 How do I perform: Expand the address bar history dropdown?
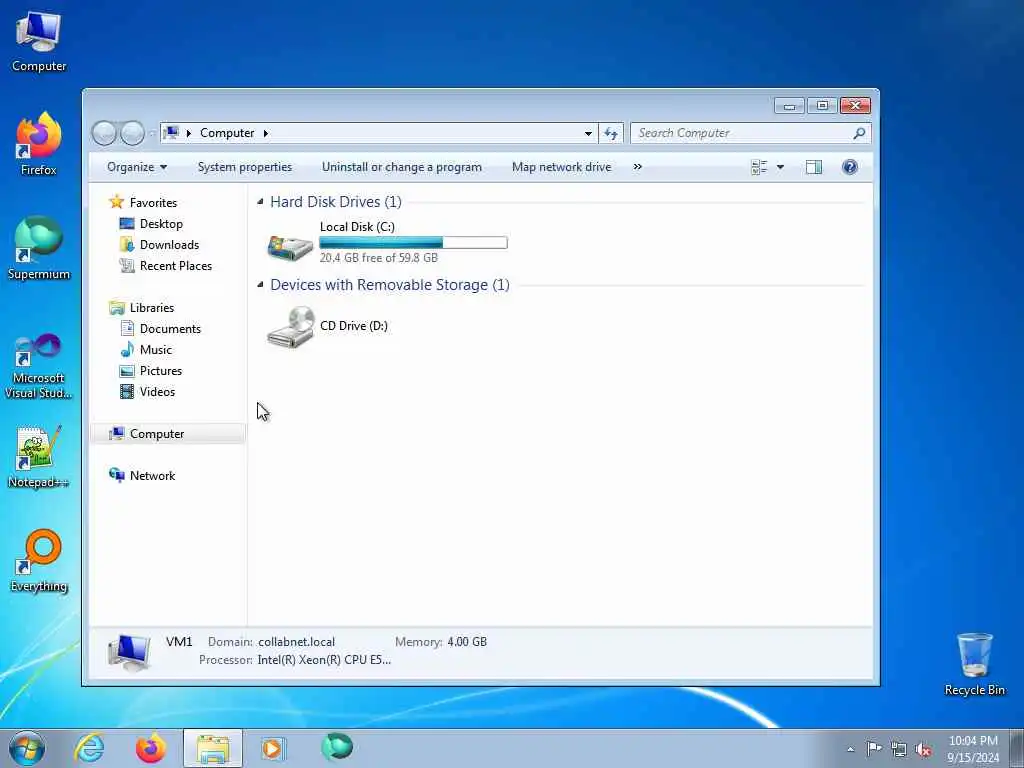[588, 133]
